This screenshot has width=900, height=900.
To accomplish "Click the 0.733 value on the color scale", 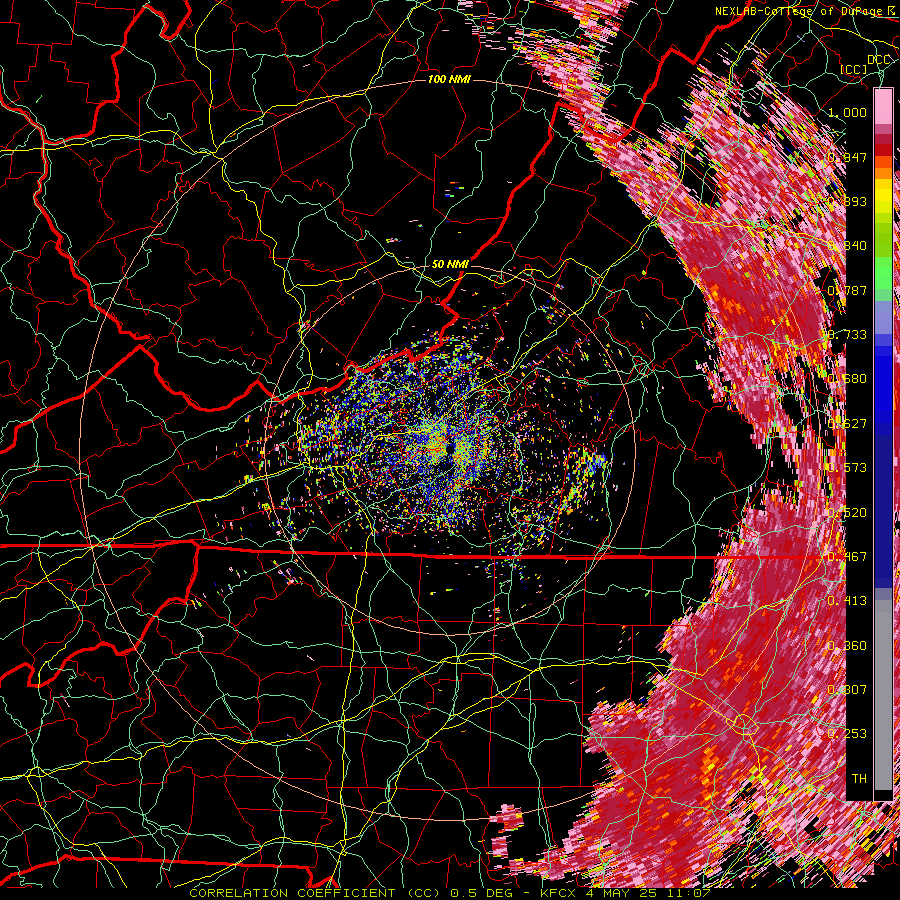I will click(x=847, y=334).
